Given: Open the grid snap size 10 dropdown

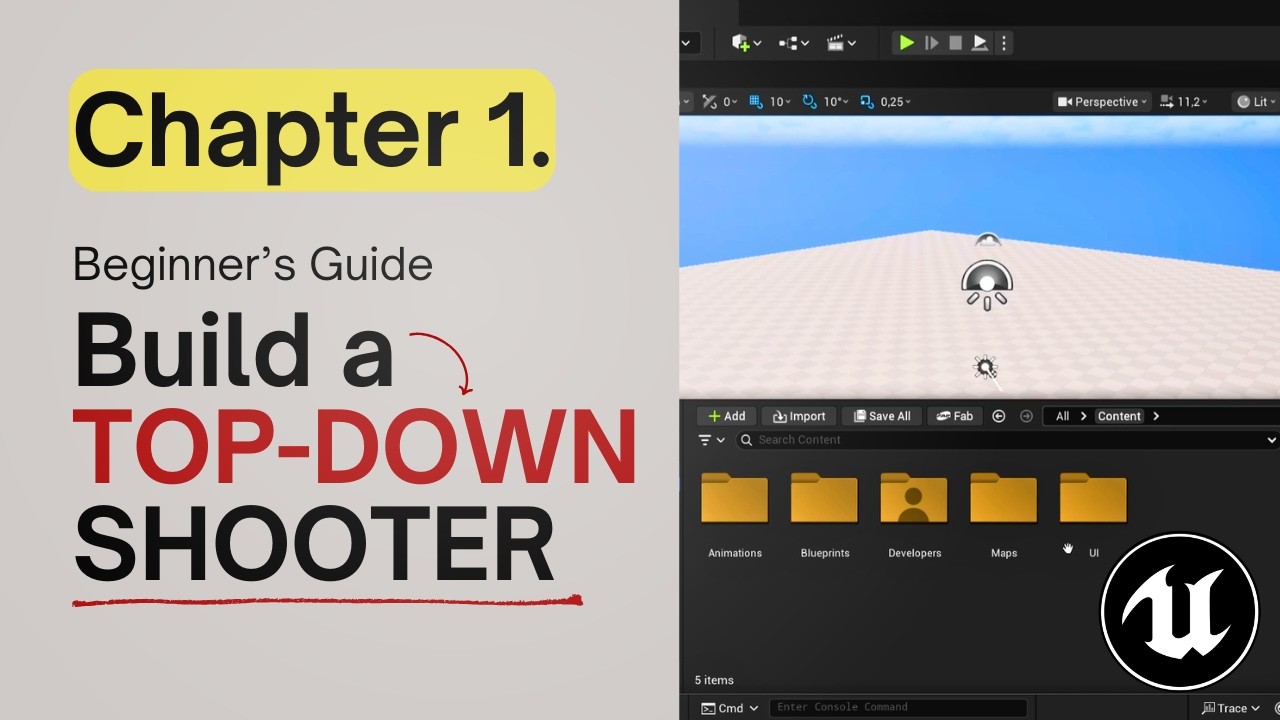Looking at the screenshot, I should 780,102.
